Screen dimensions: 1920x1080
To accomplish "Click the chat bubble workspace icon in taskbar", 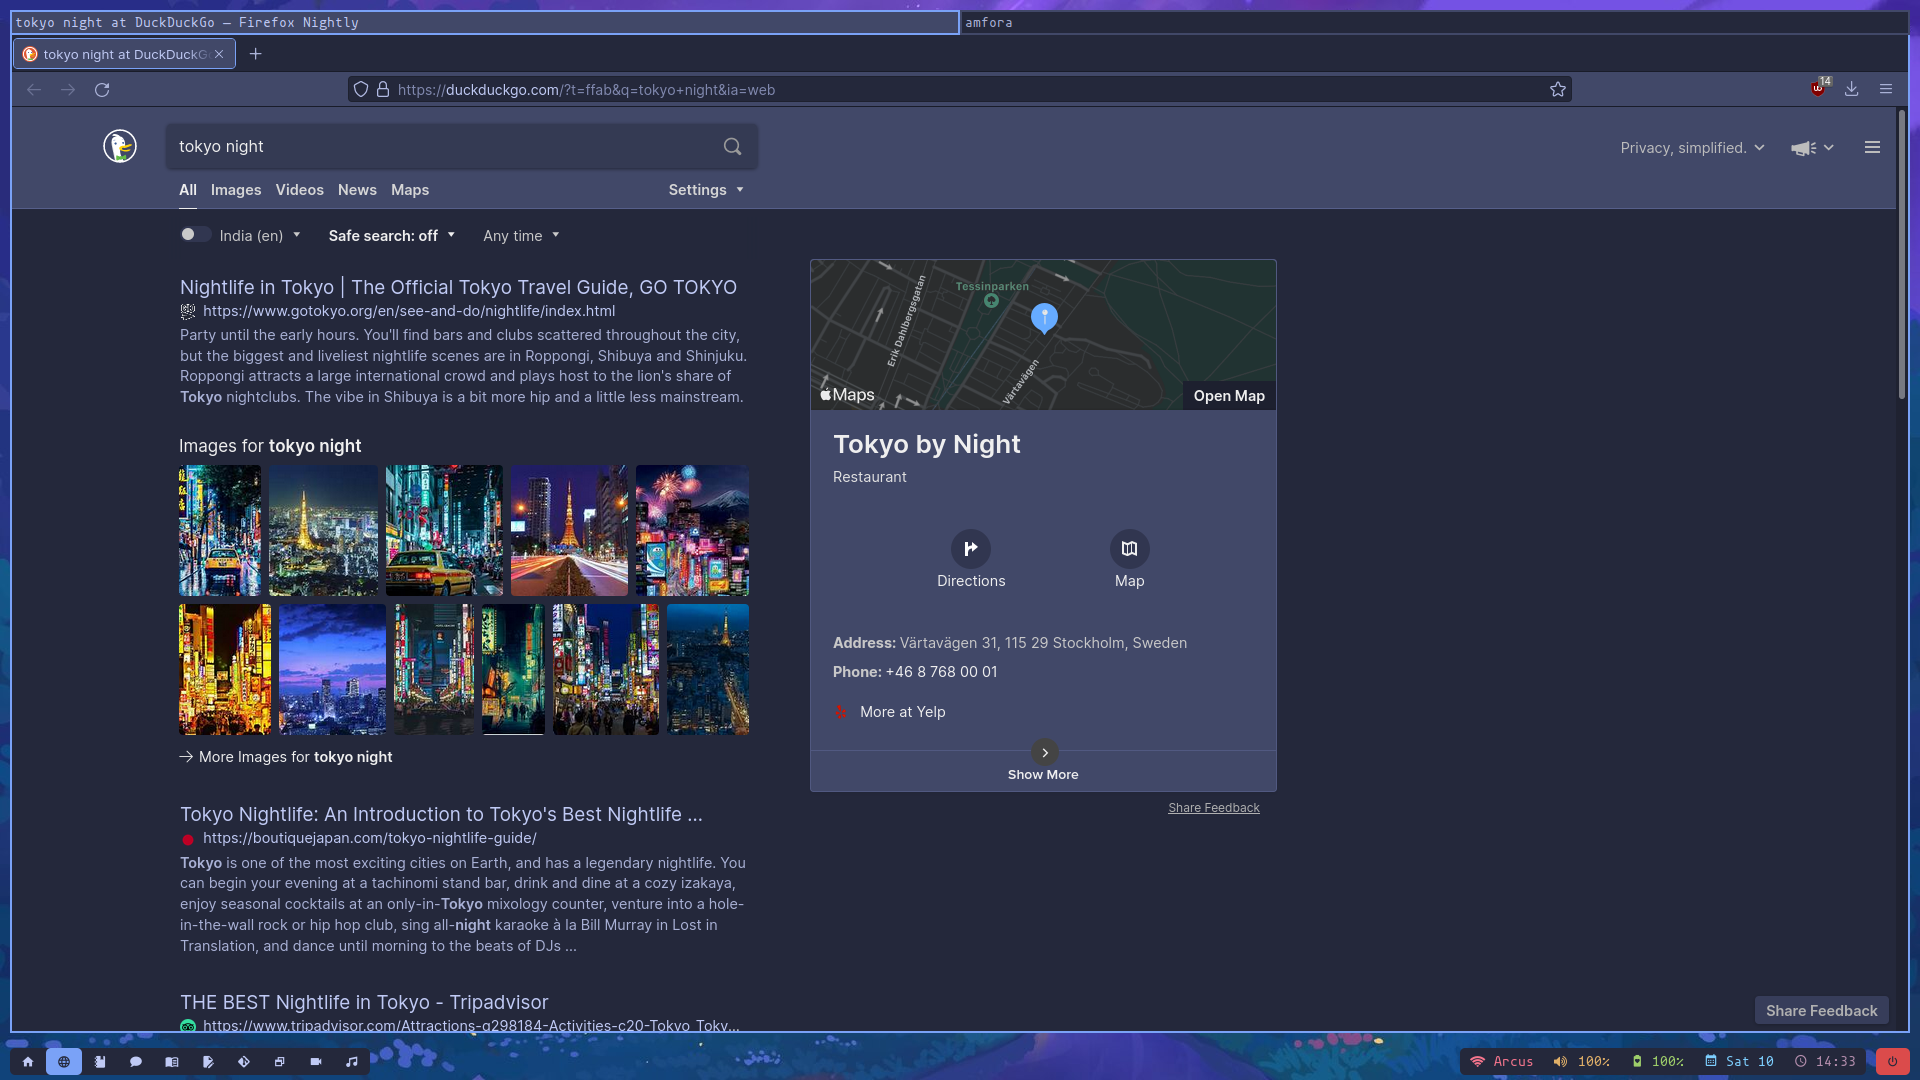I will point(136,1062).
